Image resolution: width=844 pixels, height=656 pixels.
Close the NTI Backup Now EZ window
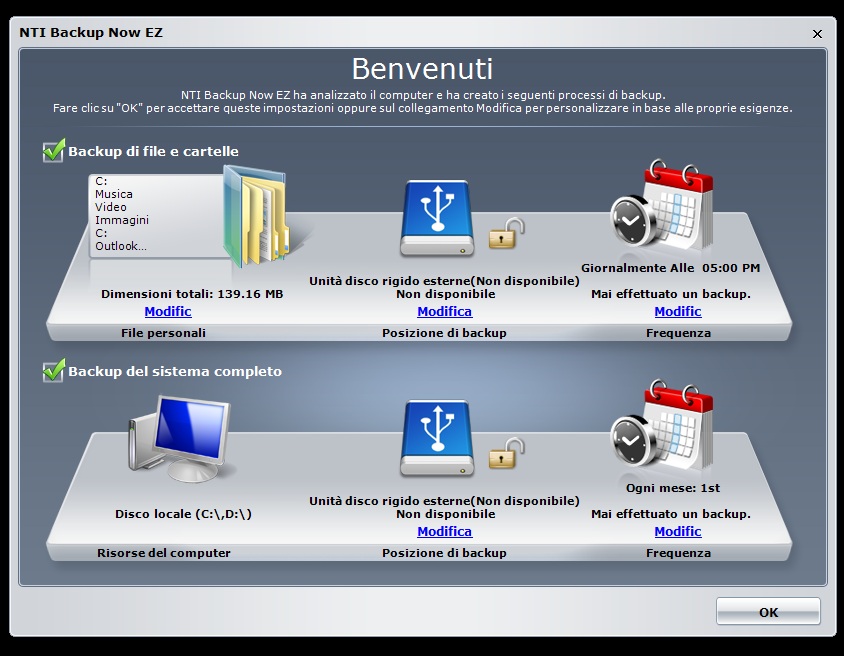817,33
